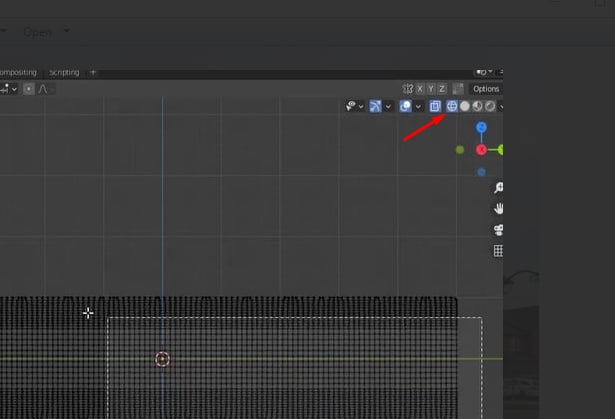Open the scene selector icon in top bar
Image resolution: width=615 pixels, height=419 pixels.
click(484, 72)
